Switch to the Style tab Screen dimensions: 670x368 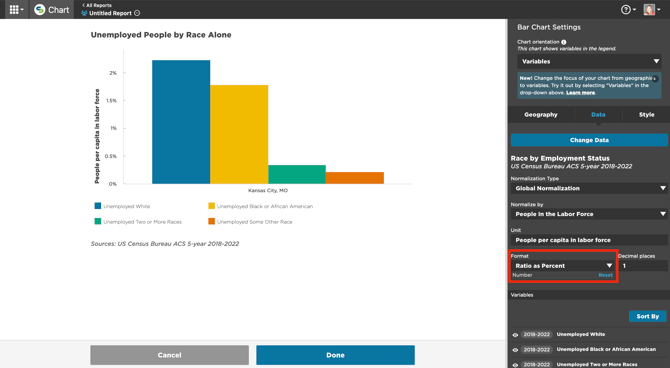click(646, 115)
